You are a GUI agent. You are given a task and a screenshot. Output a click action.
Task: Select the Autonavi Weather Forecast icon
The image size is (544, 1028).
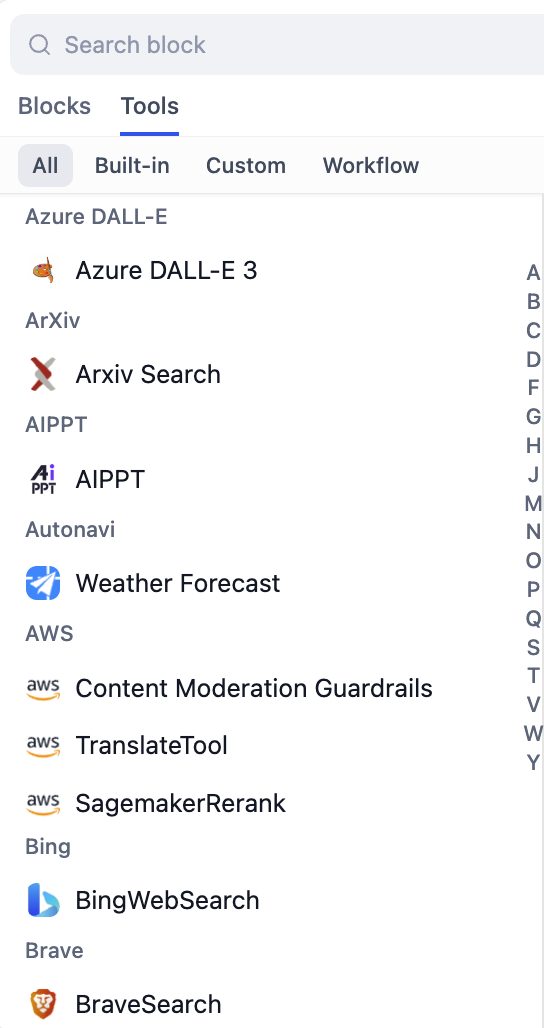click(x=43, y=583)
